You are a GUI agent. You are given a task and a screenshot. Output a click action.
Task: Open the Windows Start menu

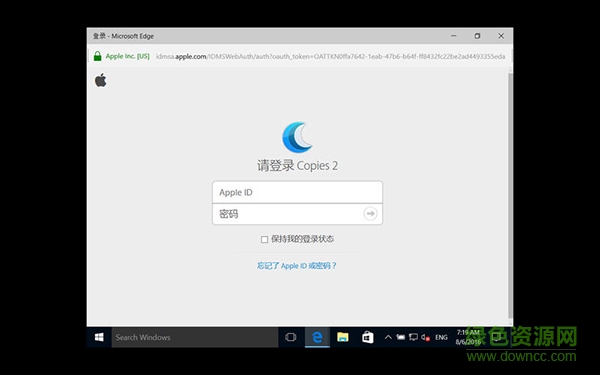pyautogui.click(x=99, y=337)
